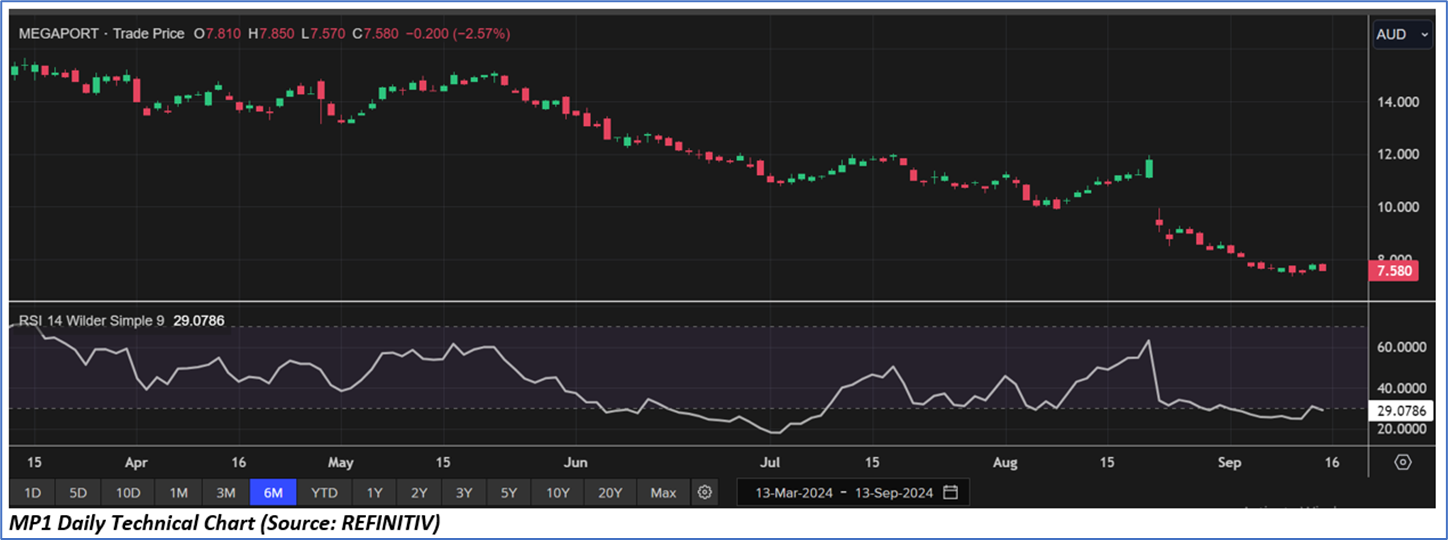The image size is (1448, 540).
Task: Click the red 7.580 price tag
Action: click(1391, 271)
